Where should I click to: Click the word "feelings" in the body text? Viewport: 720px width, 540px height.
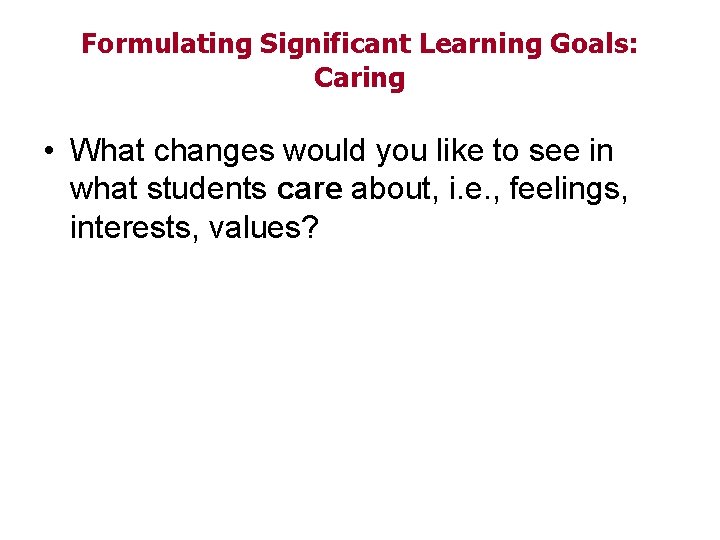(569, 190)
